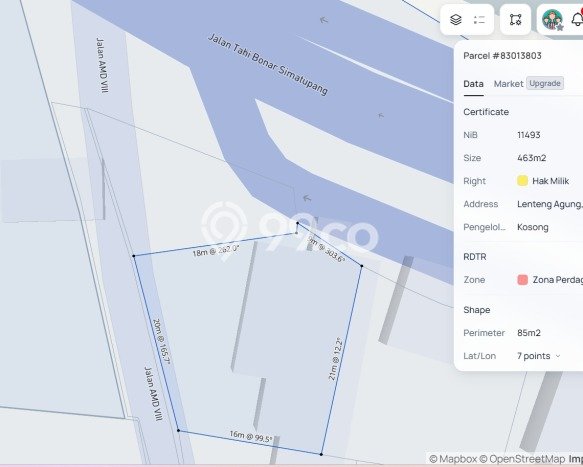Click the Hak Milik right label

(x=550, y=181)
